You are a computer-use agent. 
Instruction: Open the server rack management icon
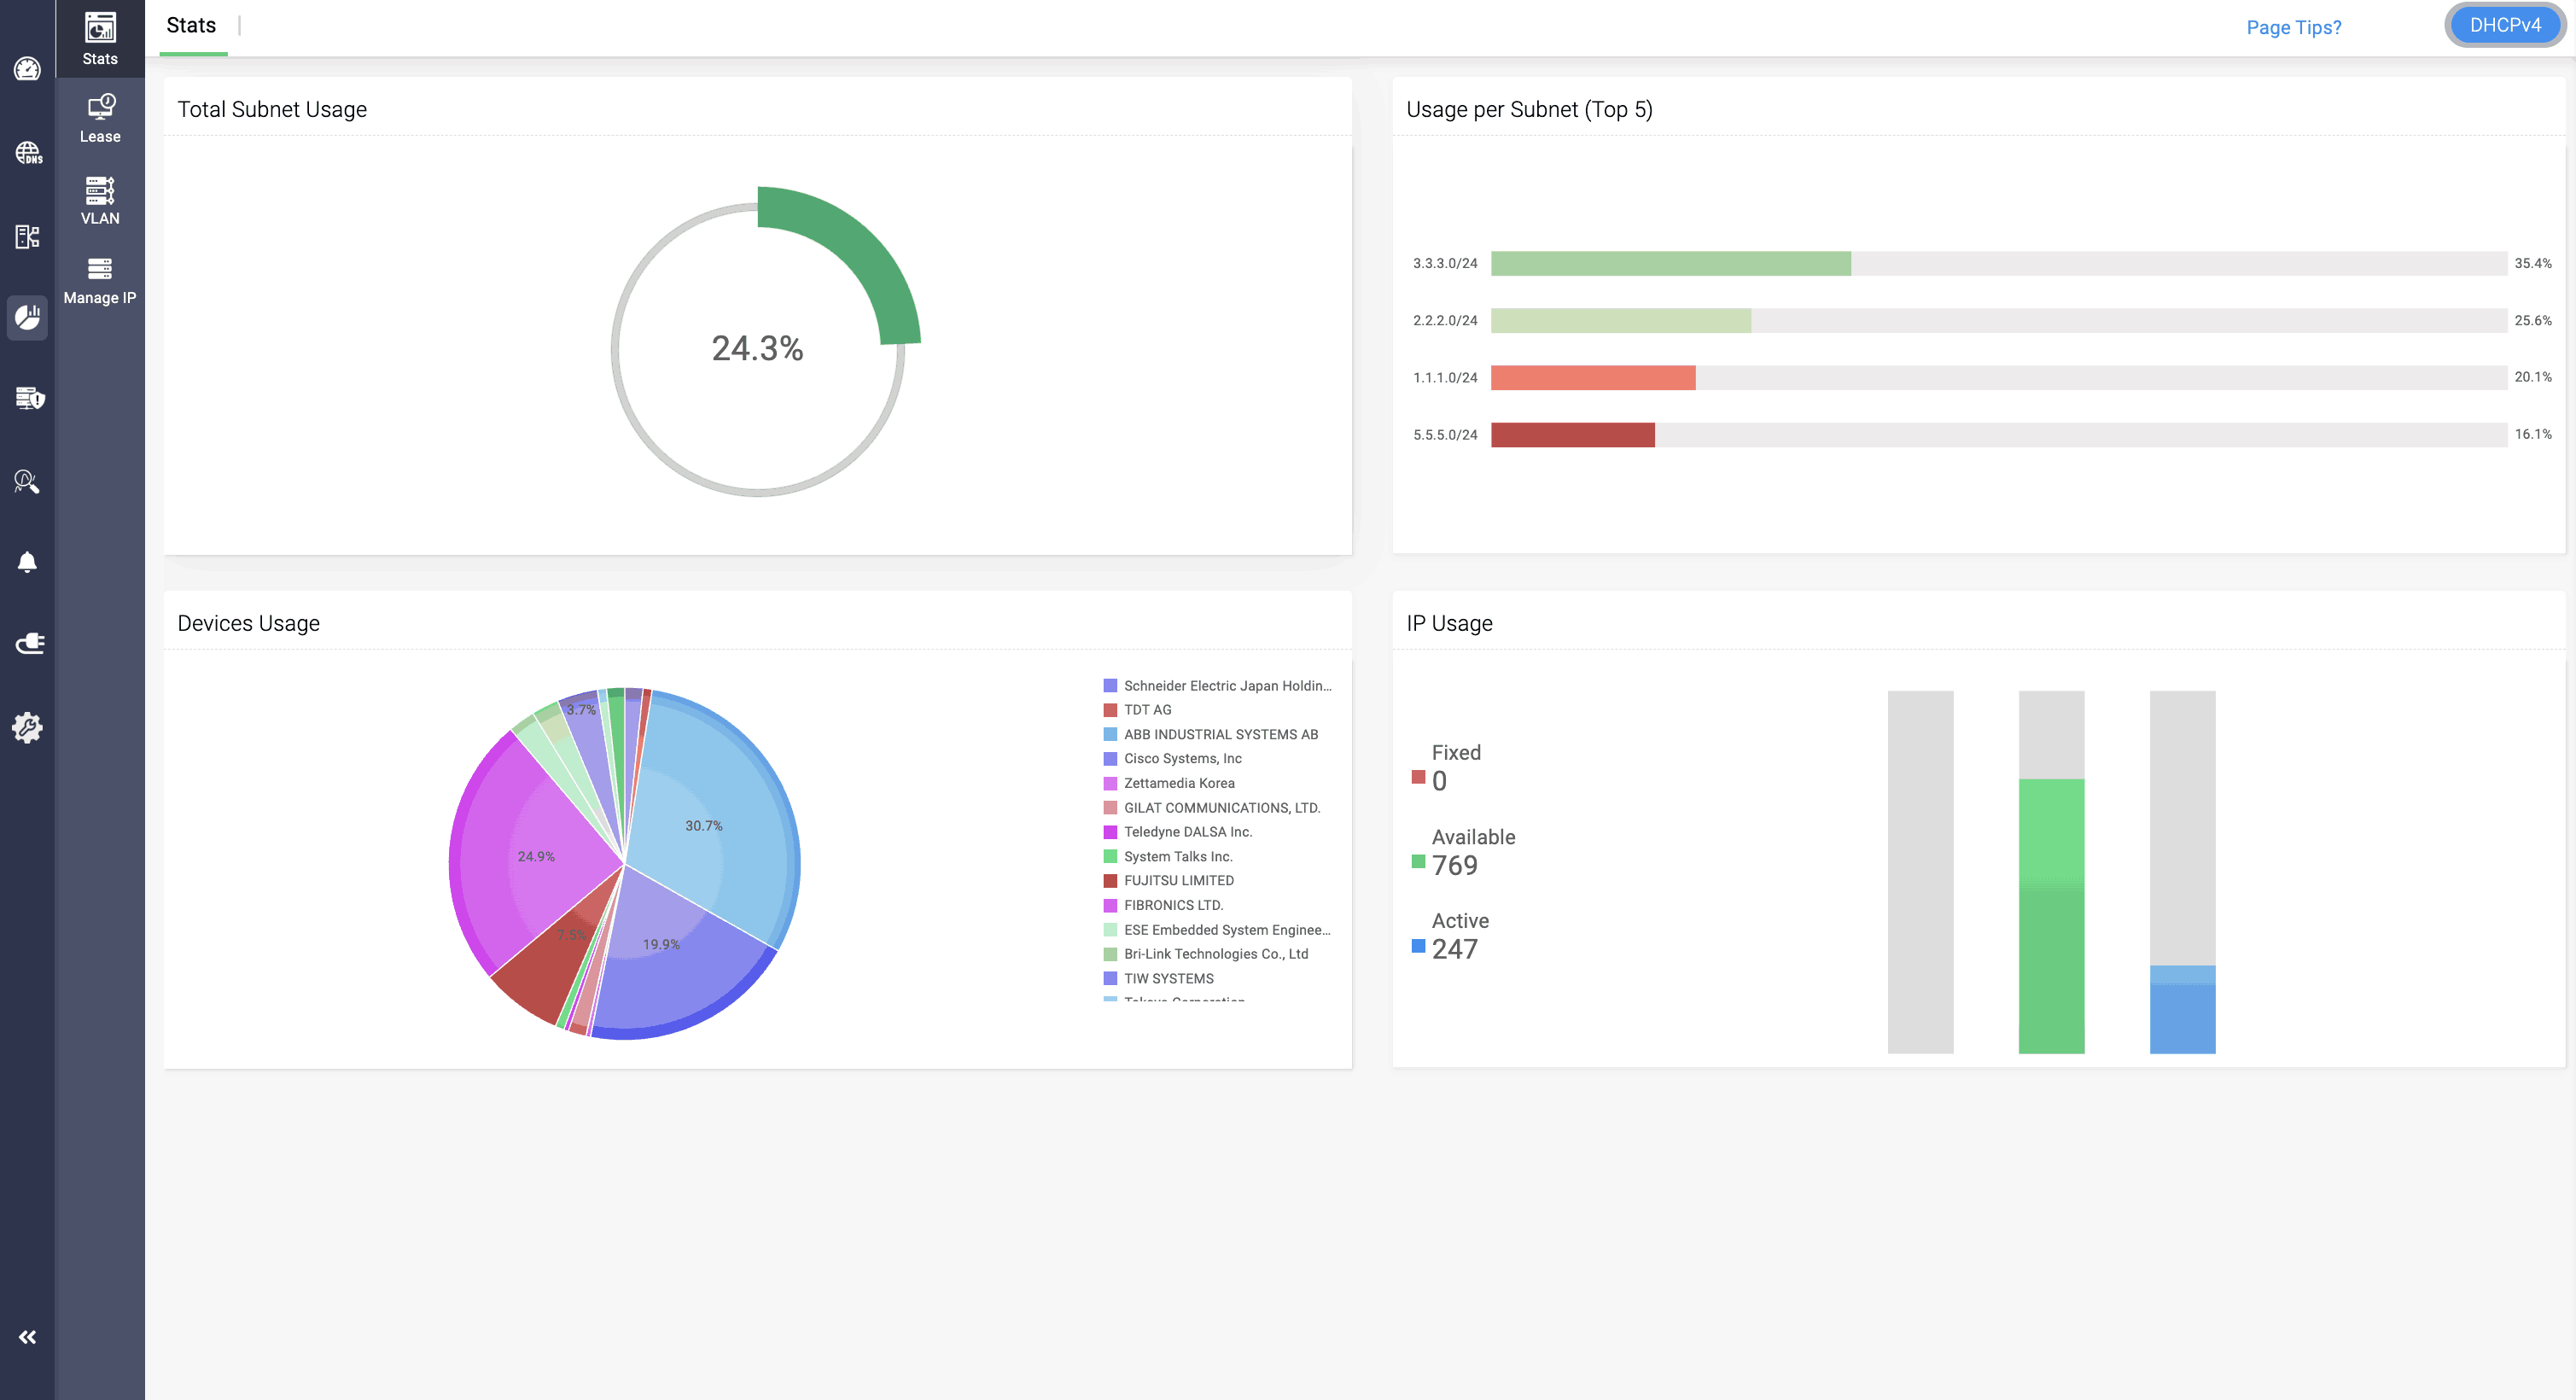[27, 237]
